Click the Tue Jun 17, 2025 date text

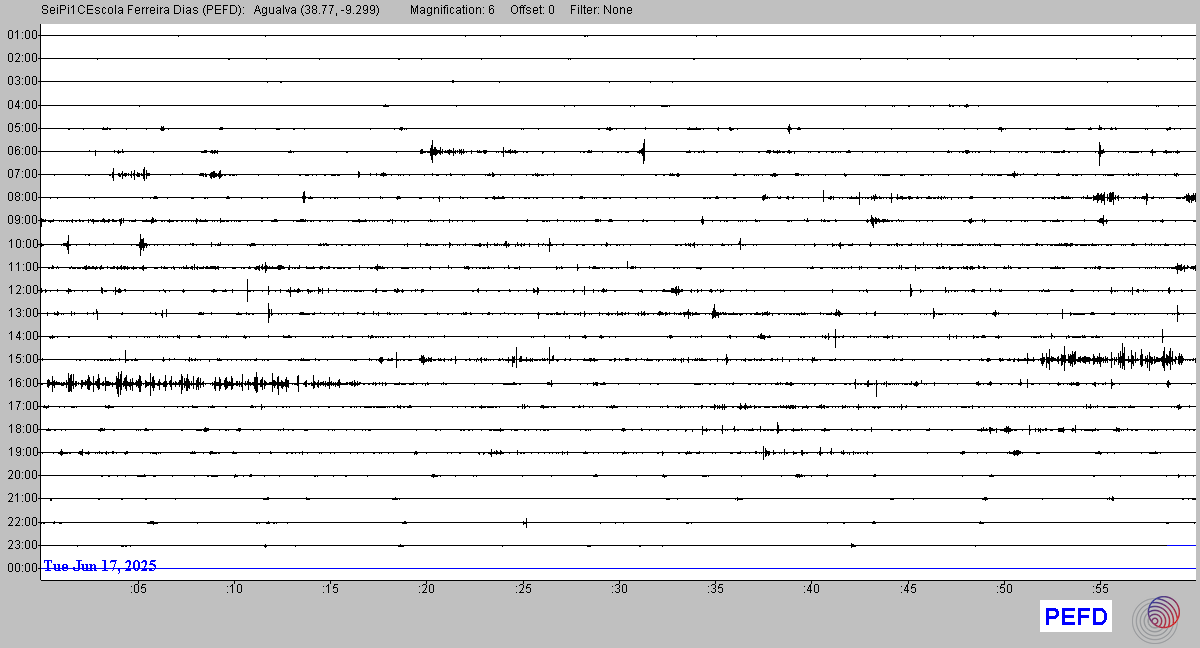pos(100,566)
